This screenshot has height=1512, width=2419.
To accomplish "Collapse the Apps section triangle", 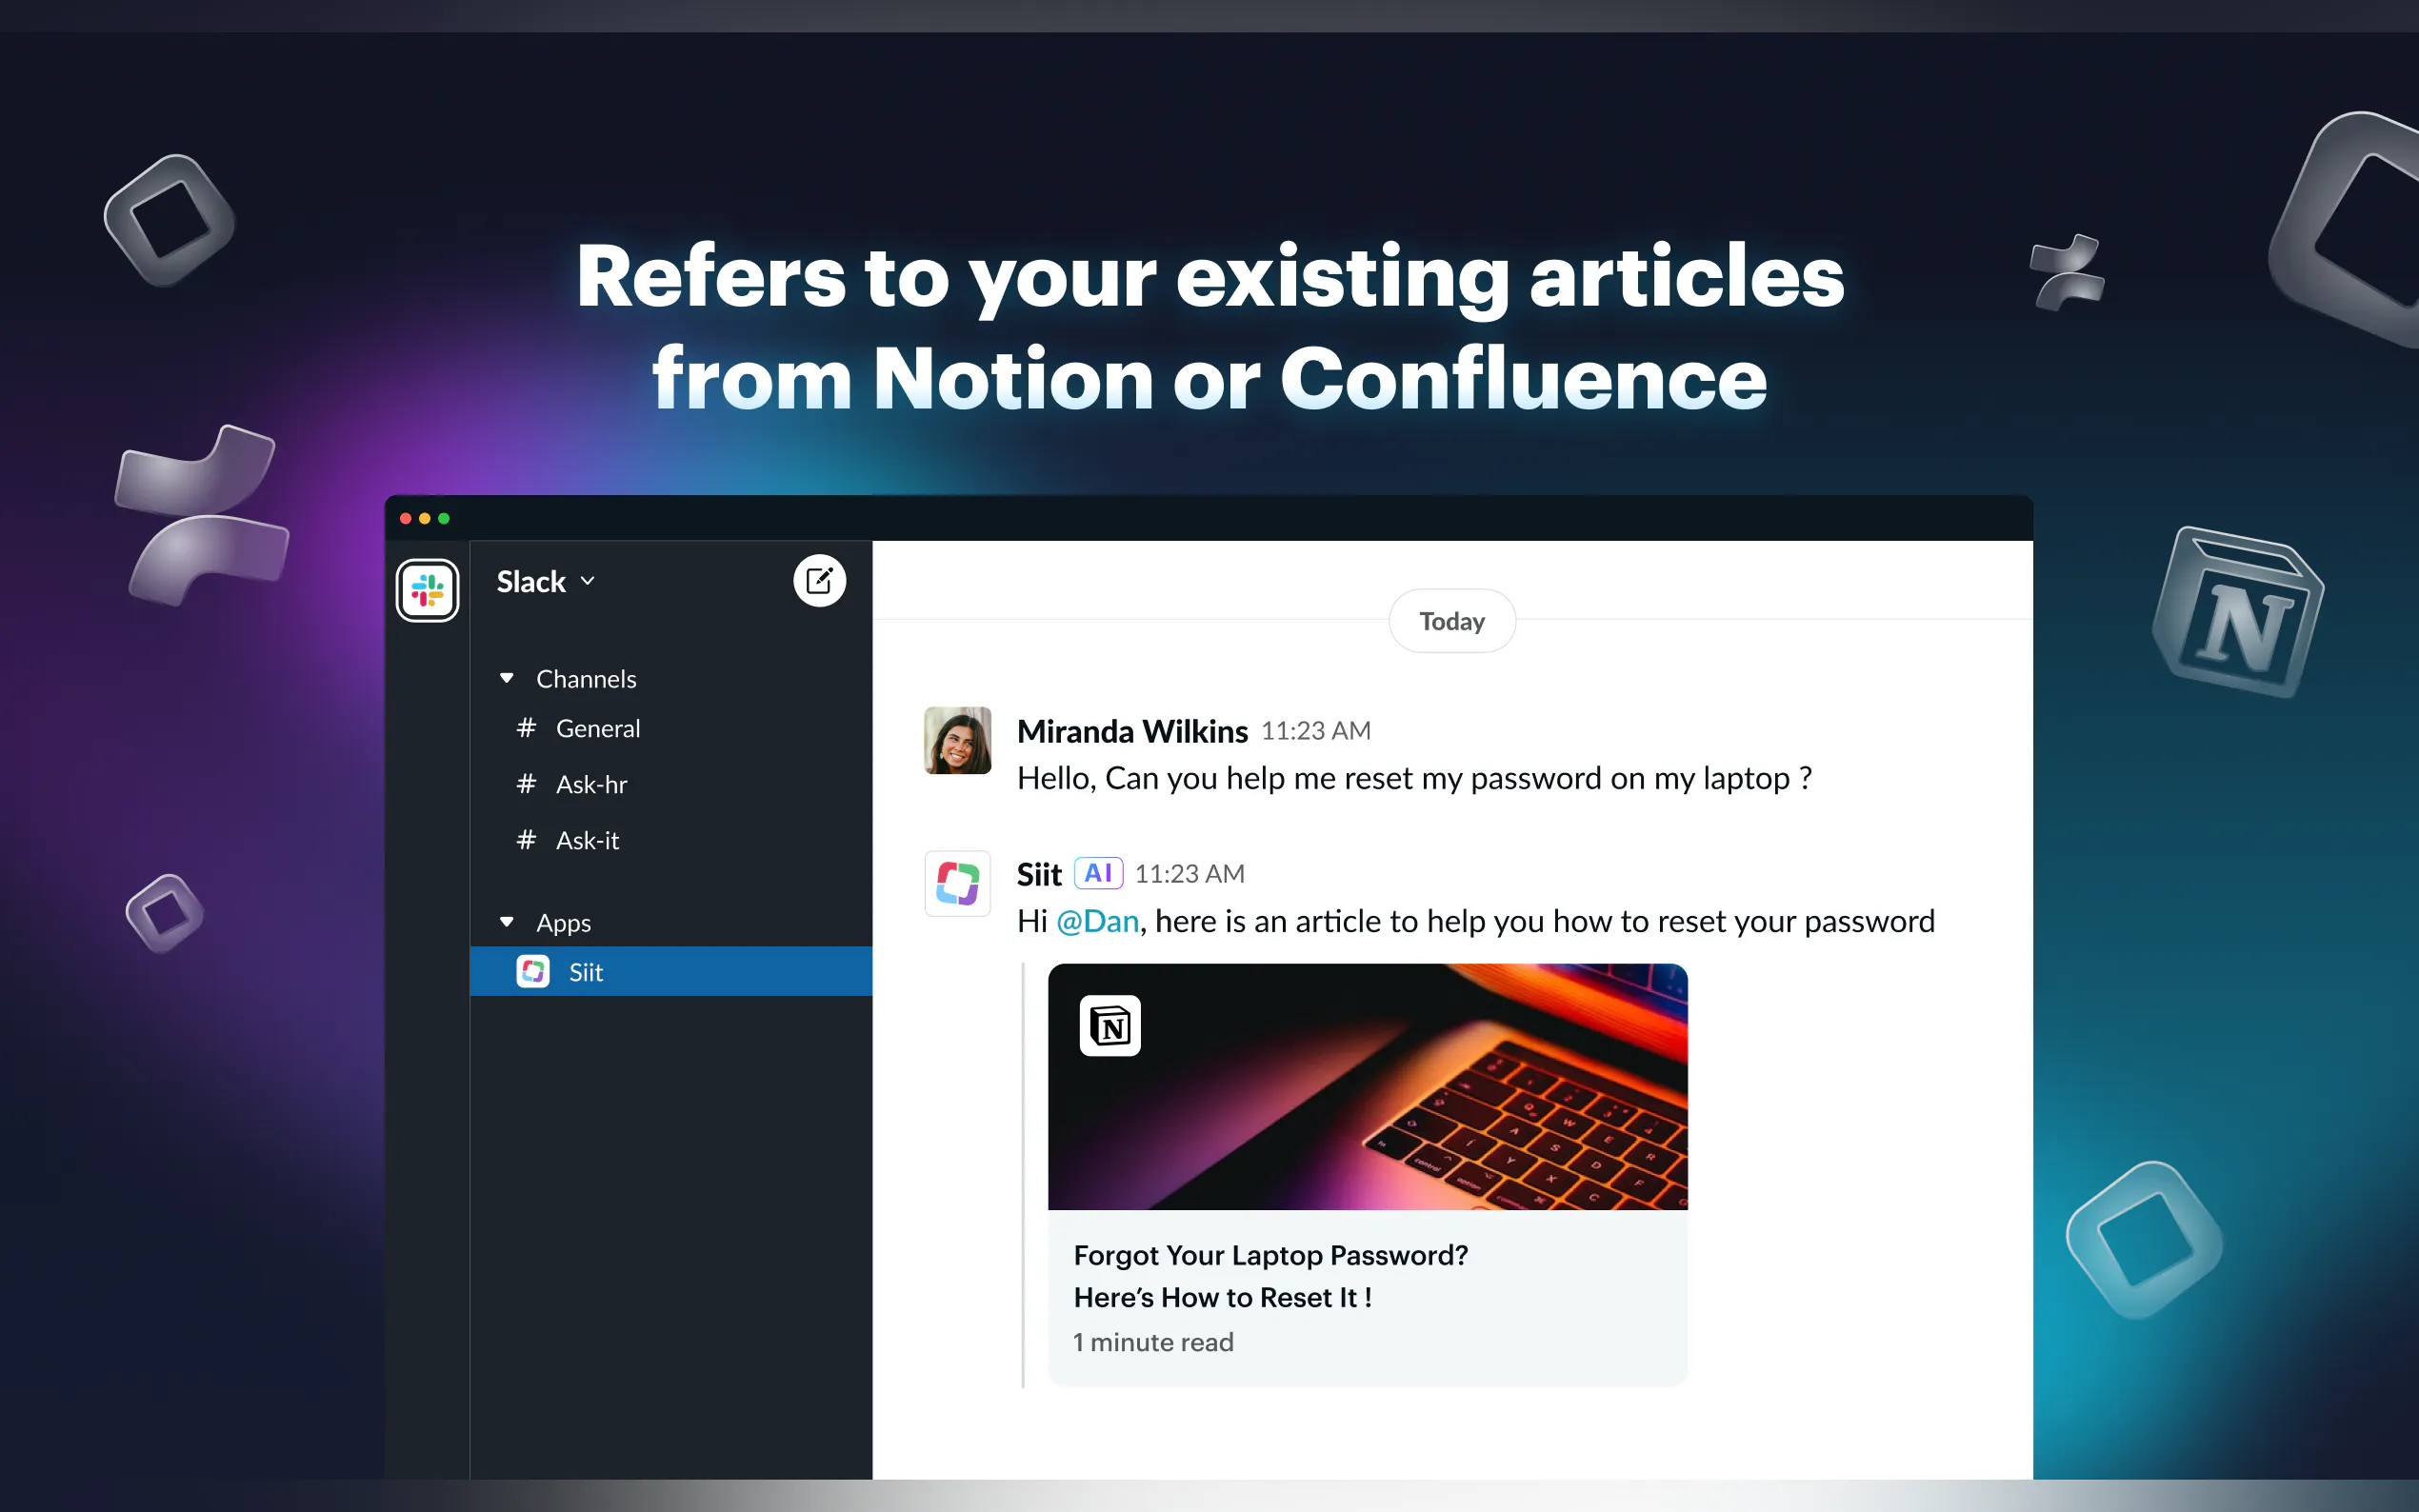I will (507, 921).
